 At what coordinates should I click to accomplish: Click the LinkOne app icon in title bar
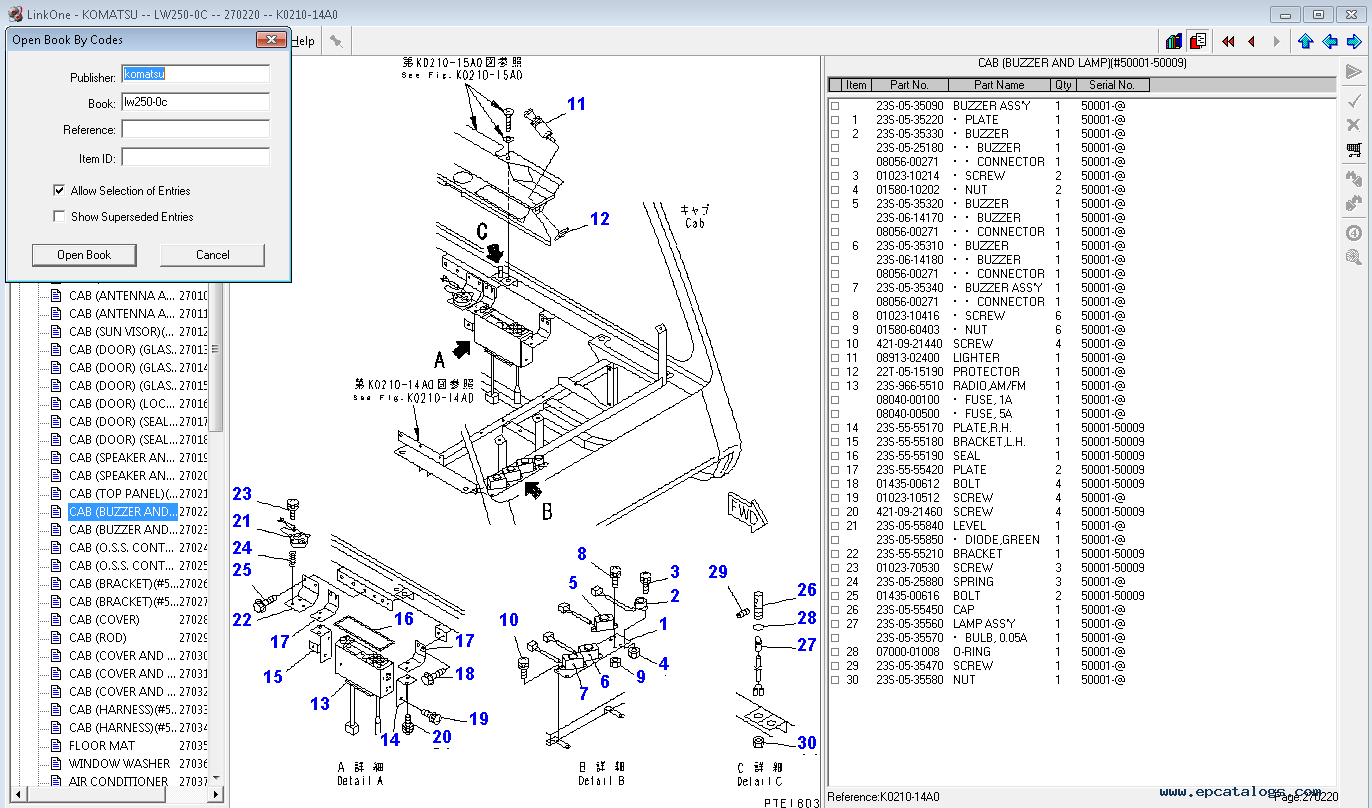(15, 14)
